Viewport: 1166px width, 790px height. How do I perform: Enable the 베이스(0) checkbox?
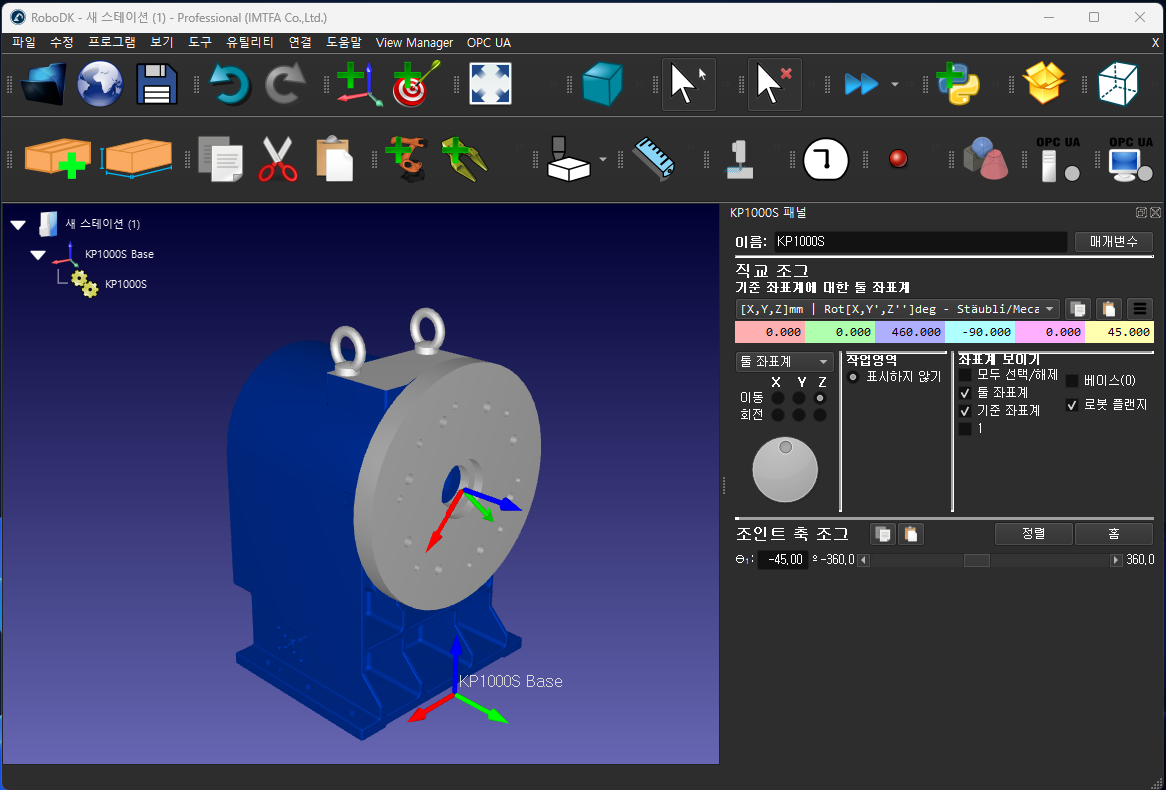point(1072,381)
